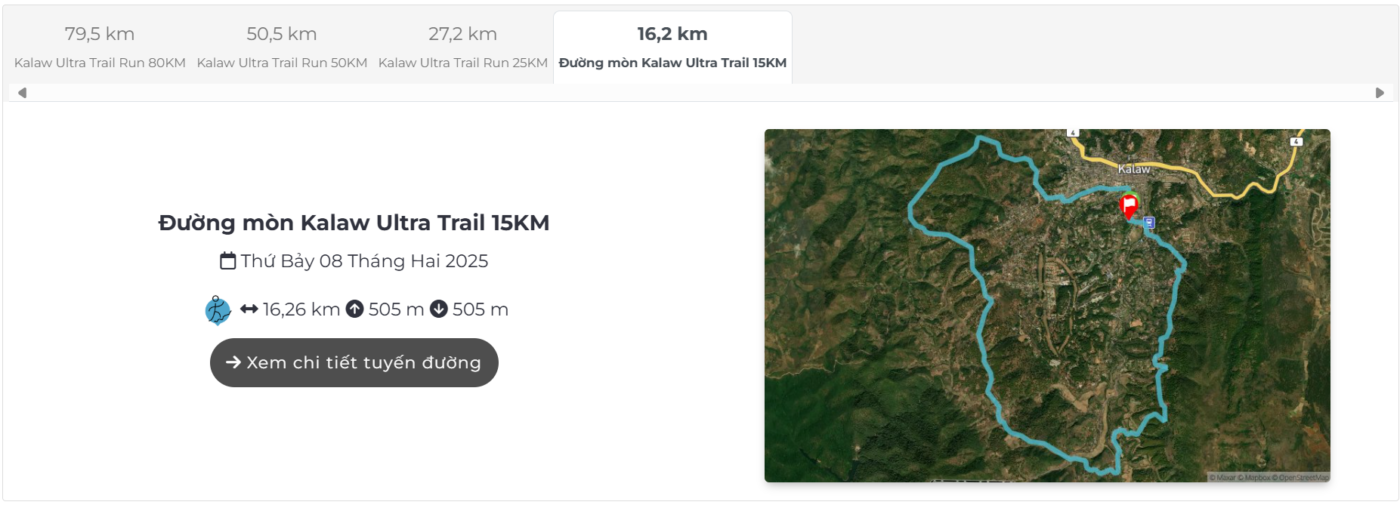The image size is (1400, 508).
Task: Click the arrow icon inside route details button
Action: [x=233, y=363]
